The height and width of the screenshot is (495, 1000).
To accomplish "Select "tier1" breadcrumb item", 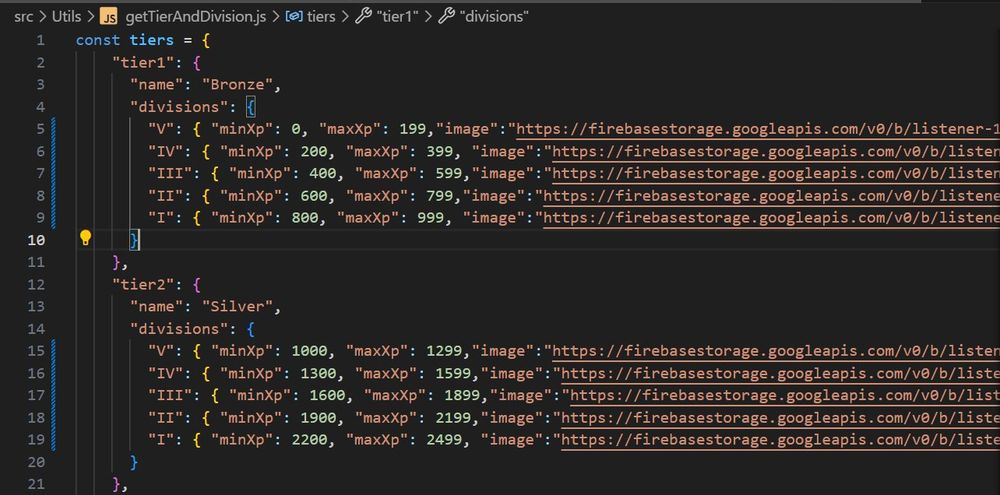I will [399, 17].
